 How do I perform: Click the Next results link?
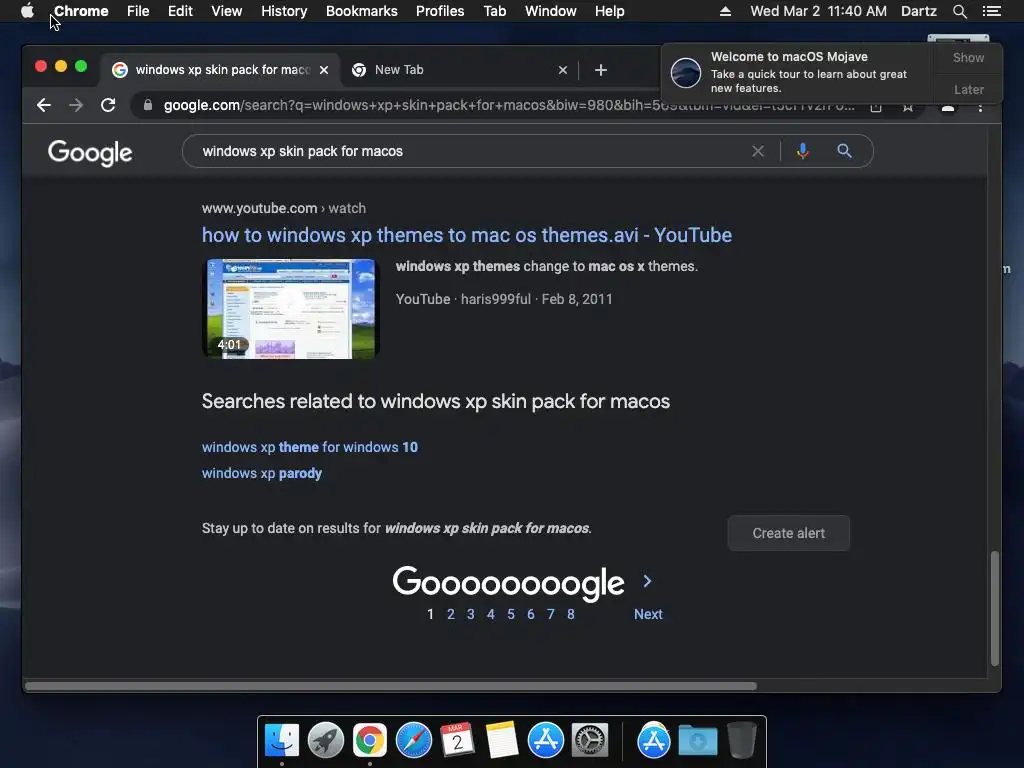pyautogui.click(x=648, y=615)
